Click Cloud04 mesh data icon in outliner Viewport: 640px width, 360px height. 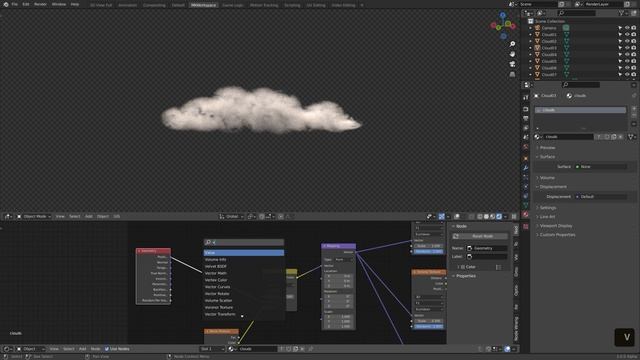tap(566, 55)
